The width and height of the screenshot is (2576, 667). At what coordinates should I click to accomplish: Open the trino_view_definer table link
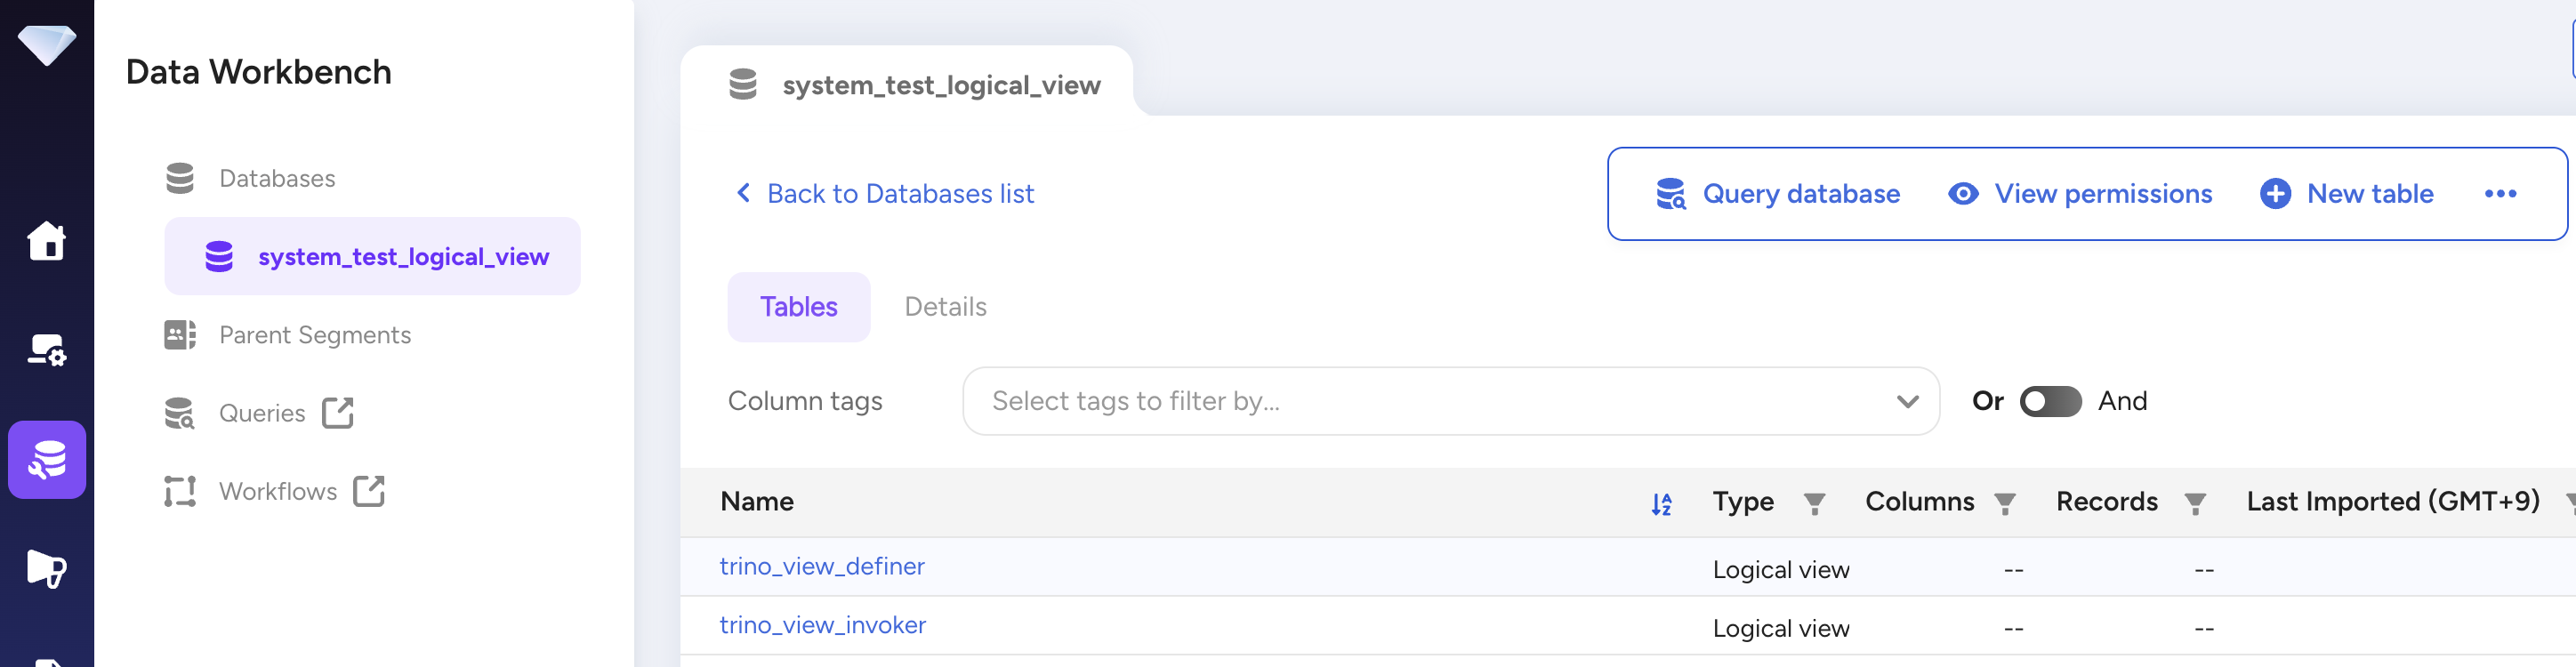822,566
